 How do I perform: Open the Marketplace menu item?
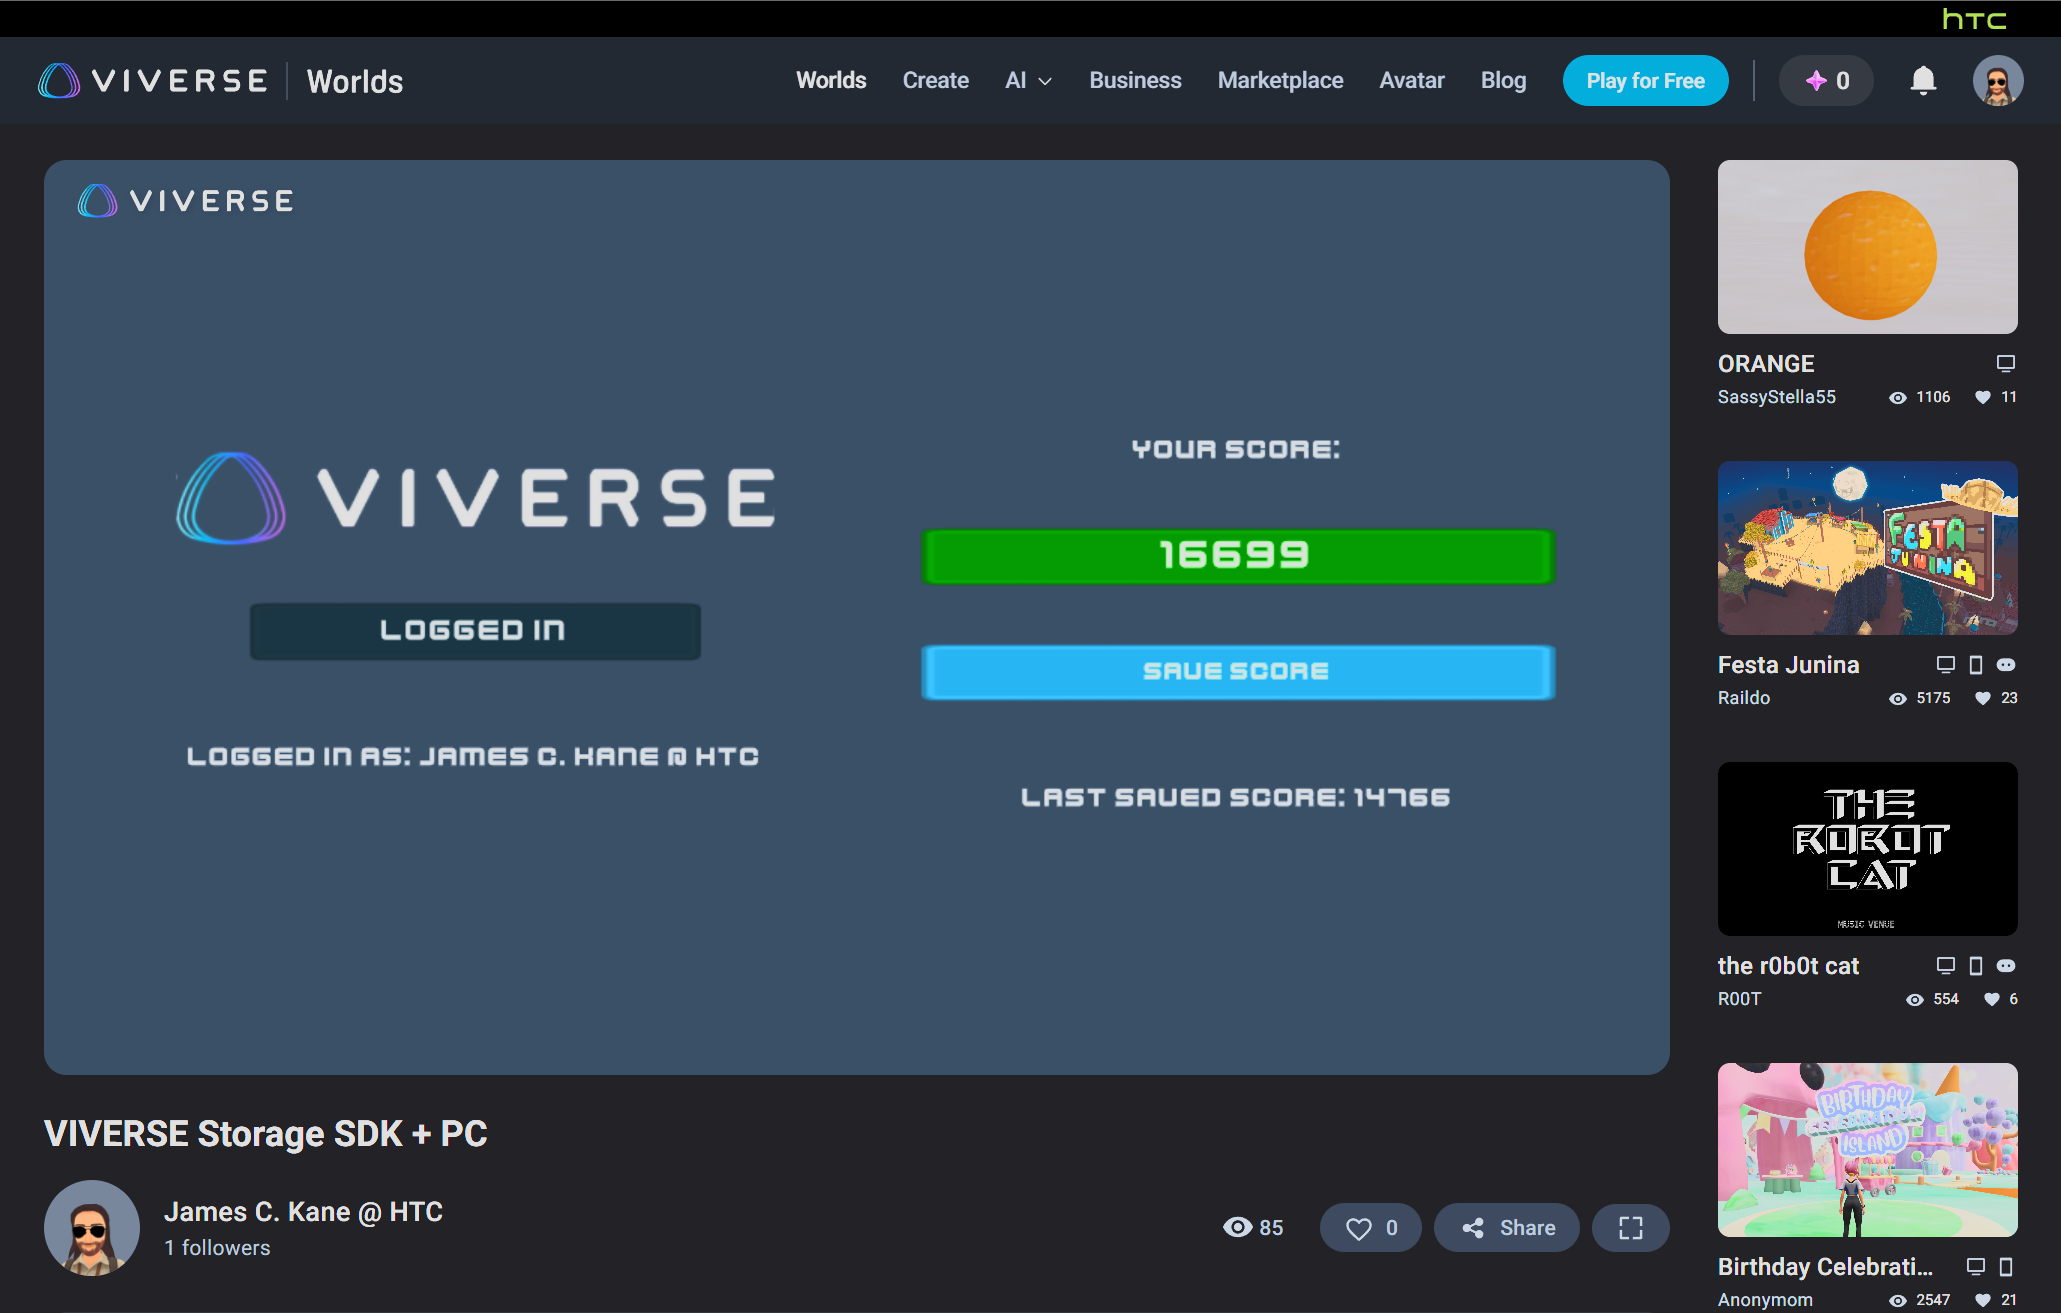pos(1280,81)
